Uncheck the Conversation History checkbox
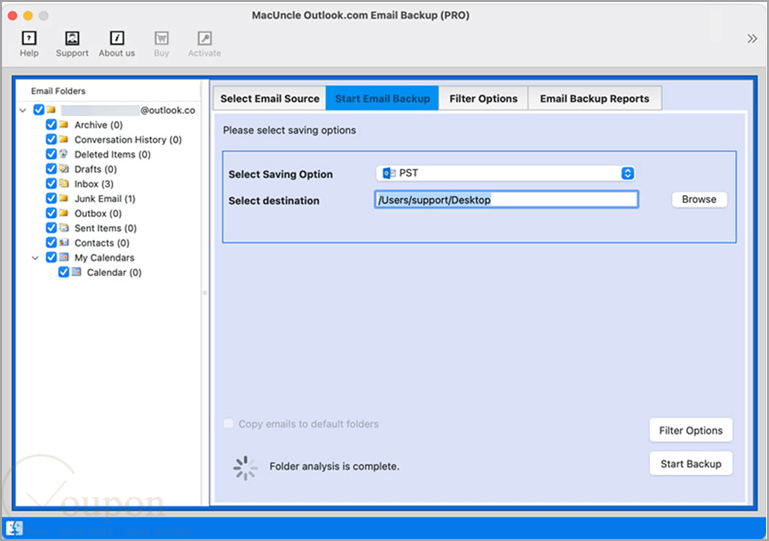This screenshot has width=769, height=541. pos(51,139)
